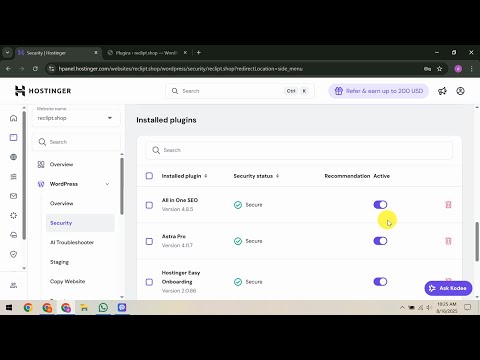Toggle Hostinger Easy Onboarding active switch
The height and width of the screenshot is (360, 480).
click(380, 282)
